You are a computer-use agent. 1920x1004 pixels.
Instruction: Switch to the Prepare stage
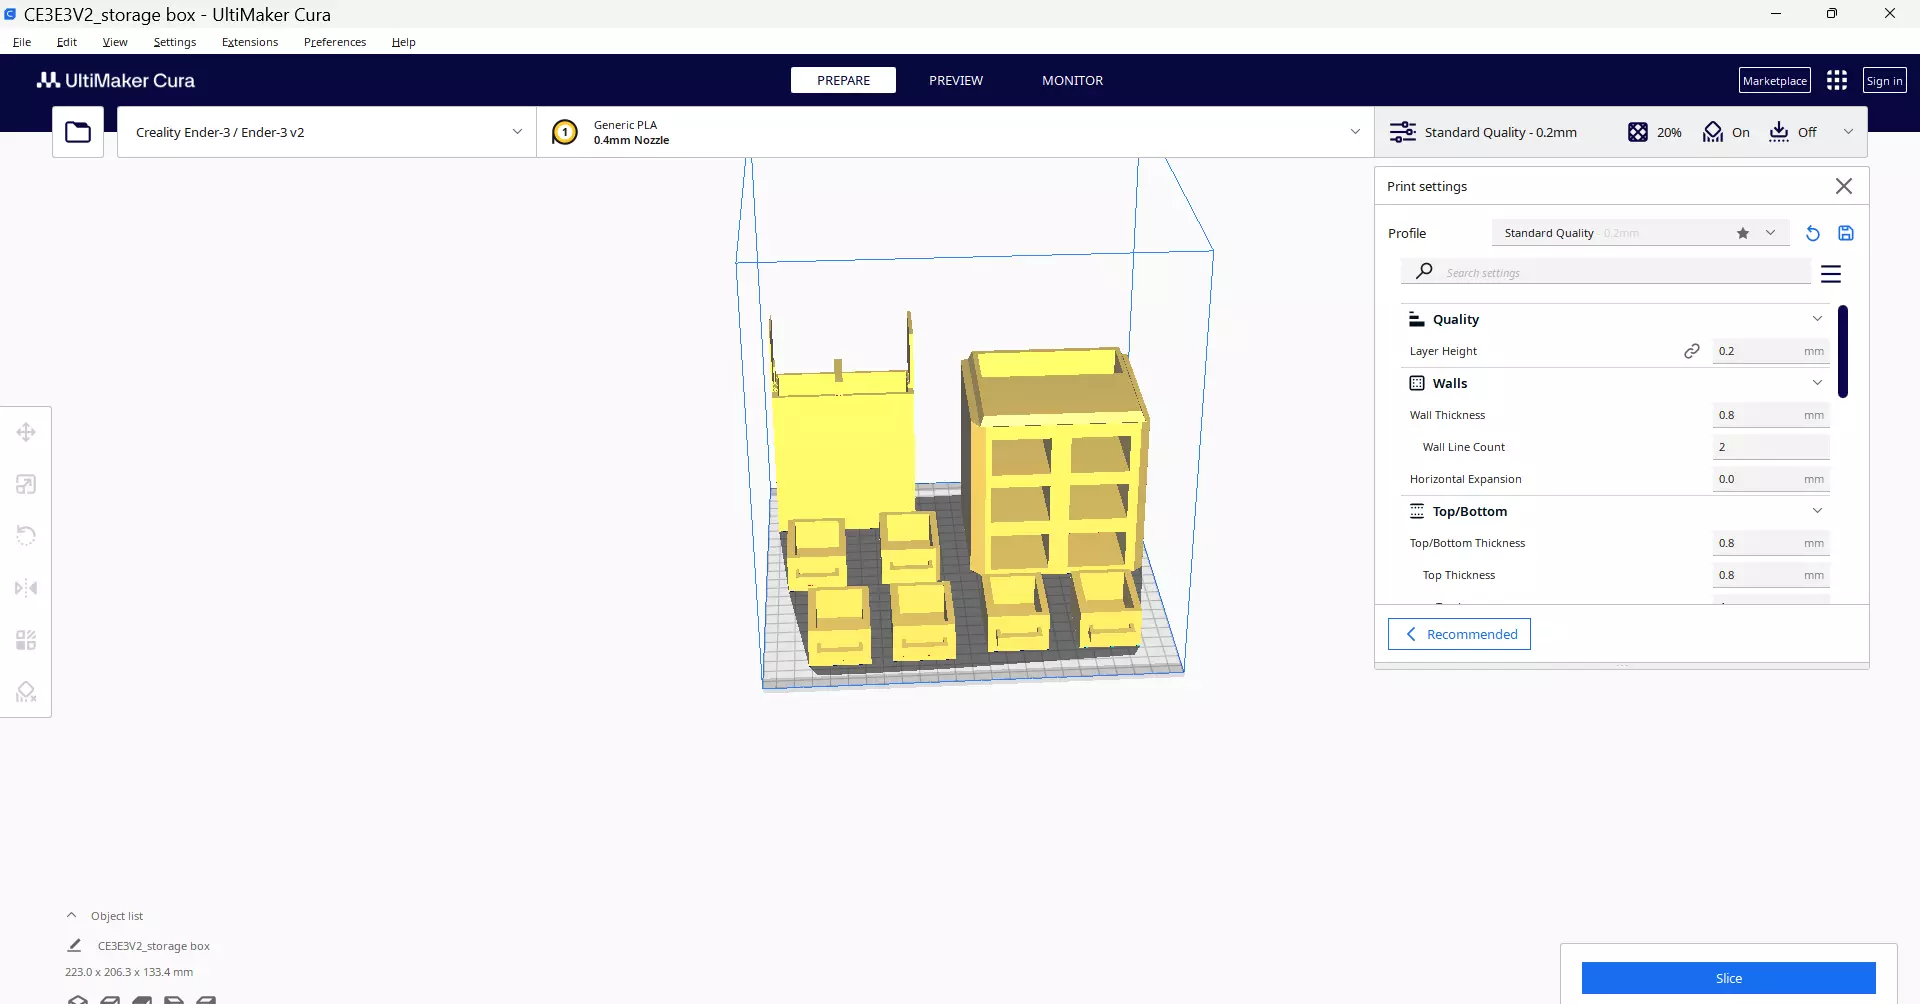click(843, 80)
